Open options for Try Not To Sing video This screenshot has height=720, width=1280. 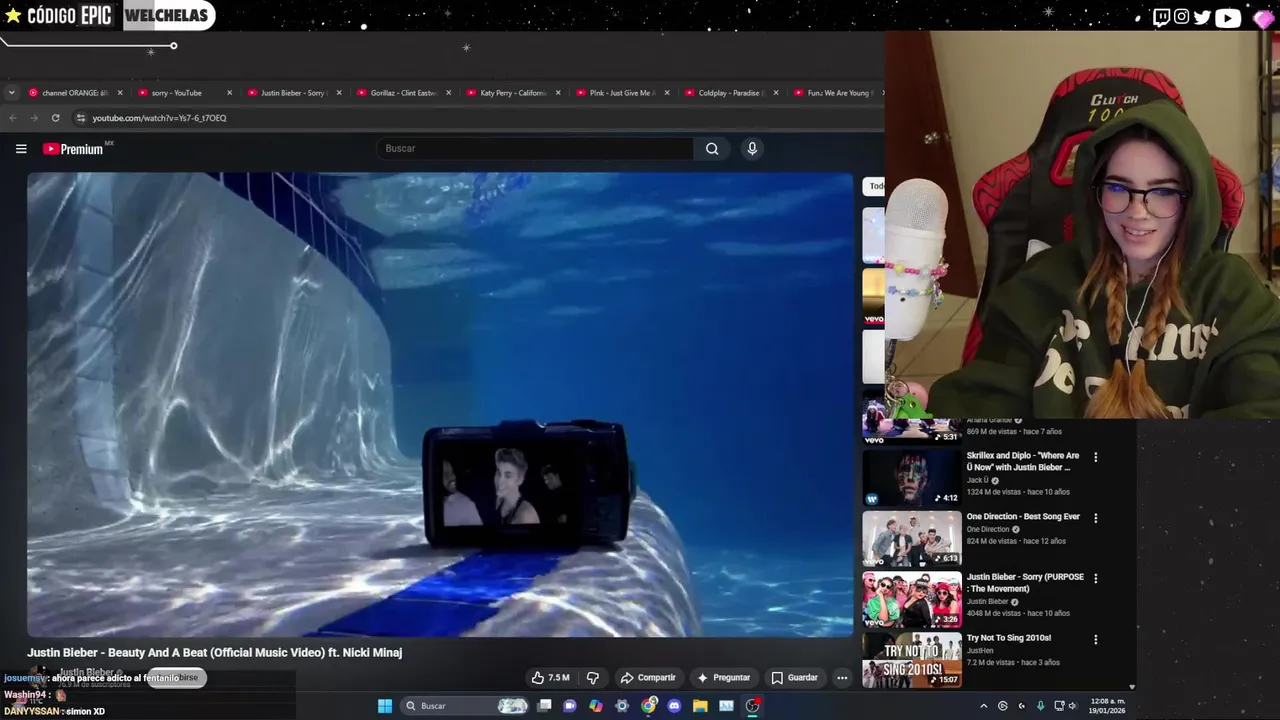pos(1095,639)
